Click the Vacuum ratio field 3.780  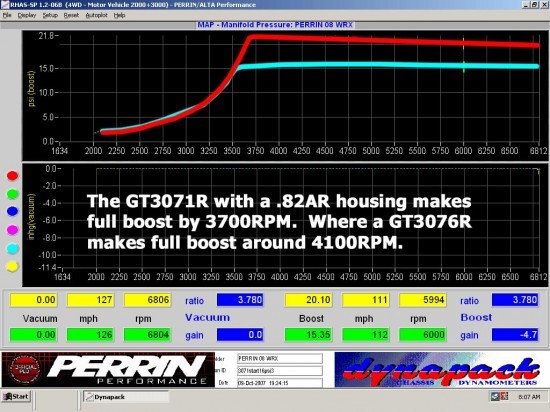(x=240, y=300)
